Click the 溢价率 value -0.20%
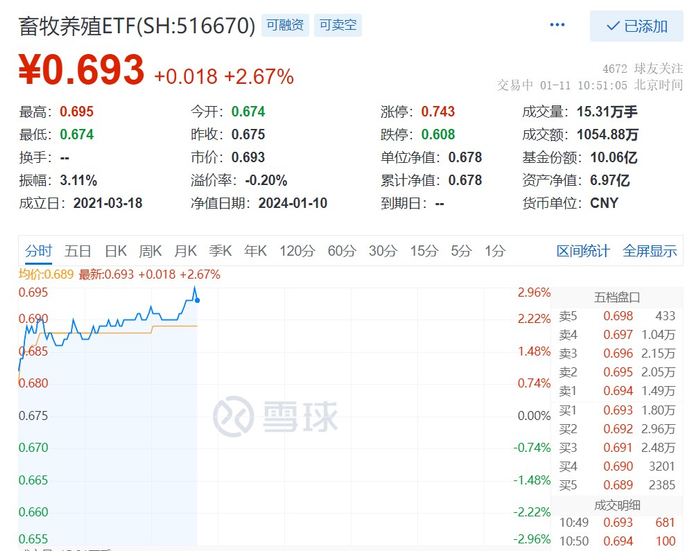This screenshot has width=700, height=551. click(x=266, y=180)
